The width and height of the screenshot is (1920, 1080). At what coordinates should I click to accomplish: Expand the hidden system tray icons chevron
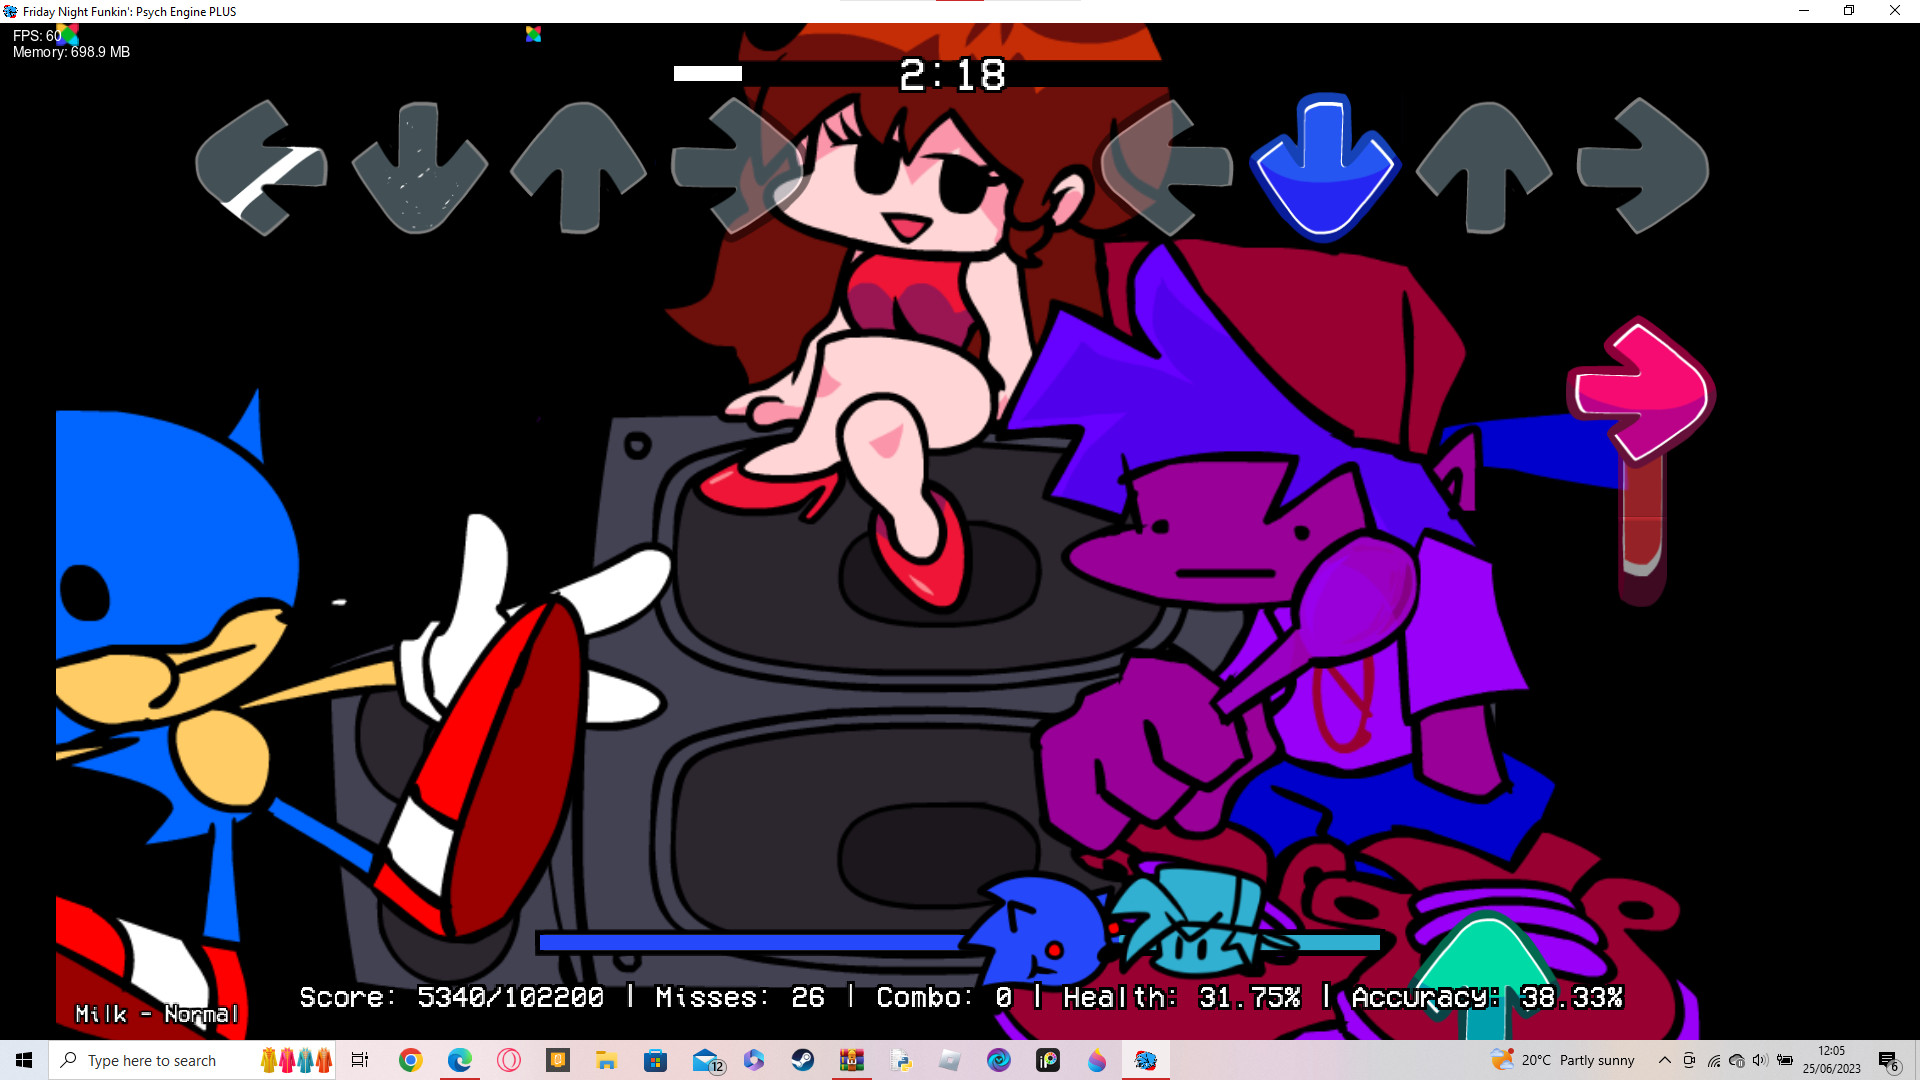point(1664,1060)
